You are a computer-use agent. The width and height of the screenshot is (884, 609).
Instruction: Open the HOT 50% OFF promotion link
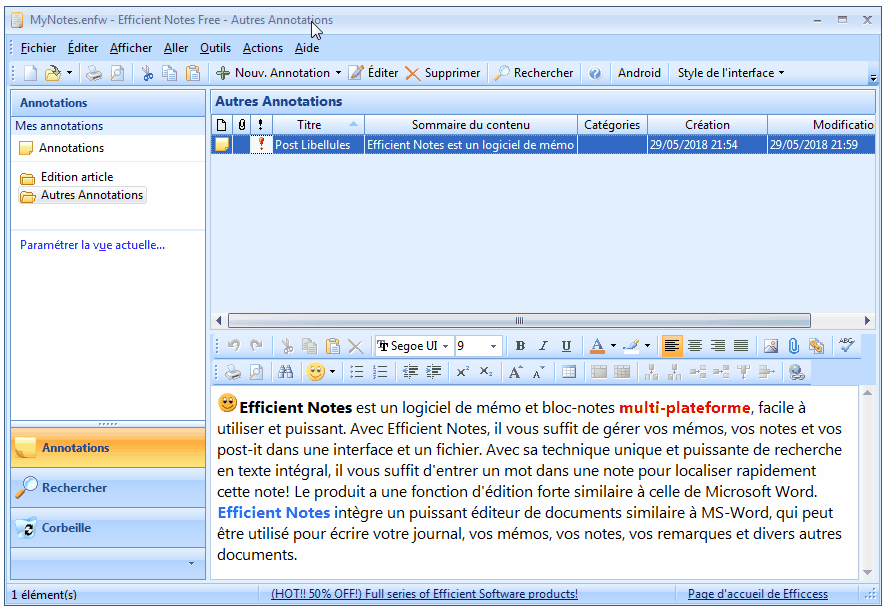(425, 594)
